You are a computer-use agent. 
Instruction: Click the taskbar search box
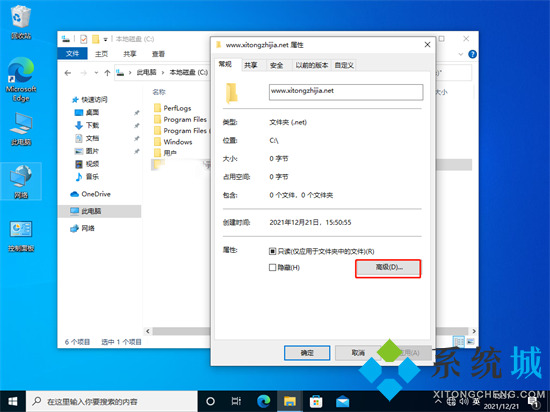click(112, 401)
